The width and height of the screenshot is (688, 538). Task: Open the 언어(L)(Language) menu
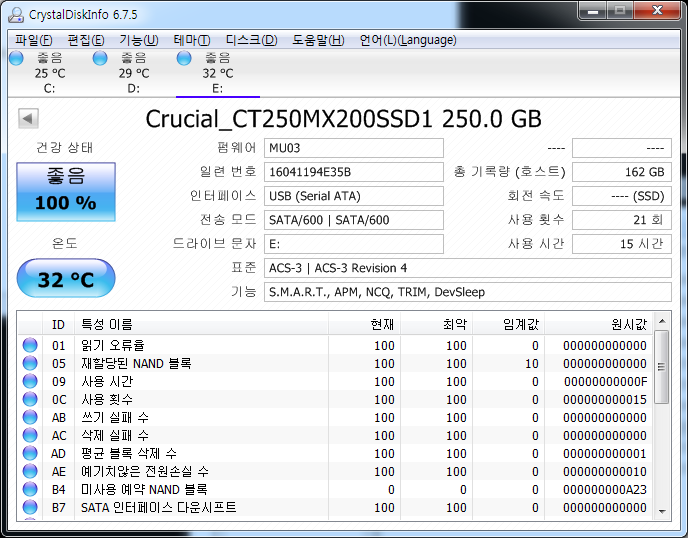(408, 40)
